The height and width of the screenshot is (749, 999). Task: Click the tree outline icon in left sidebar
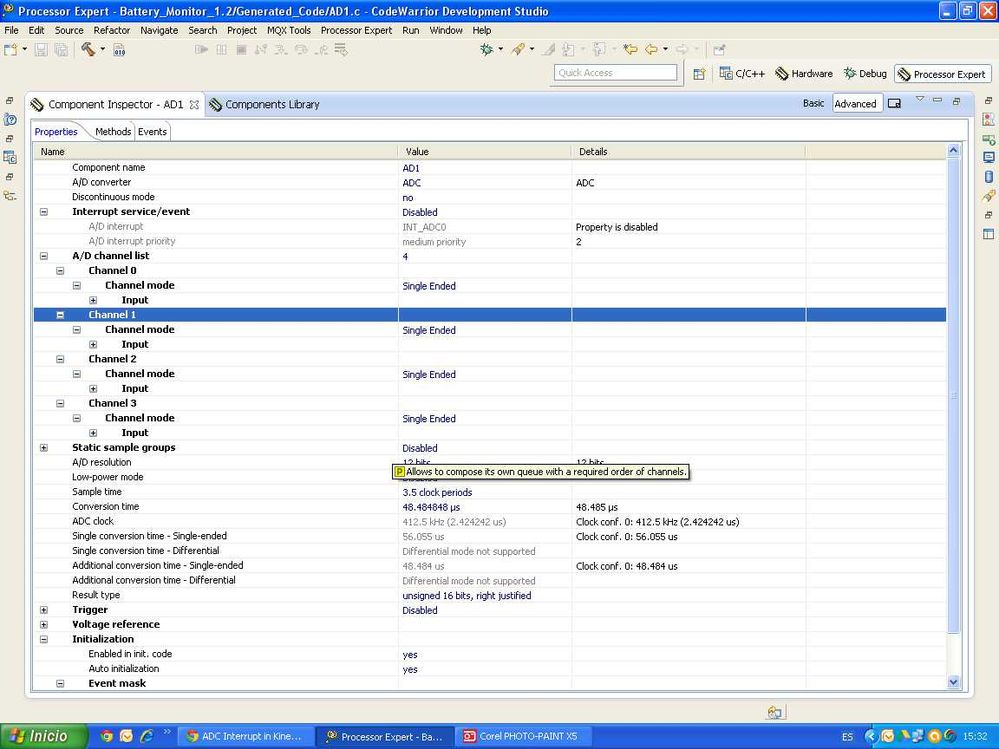pyautogui.click(x=10, y=196)
